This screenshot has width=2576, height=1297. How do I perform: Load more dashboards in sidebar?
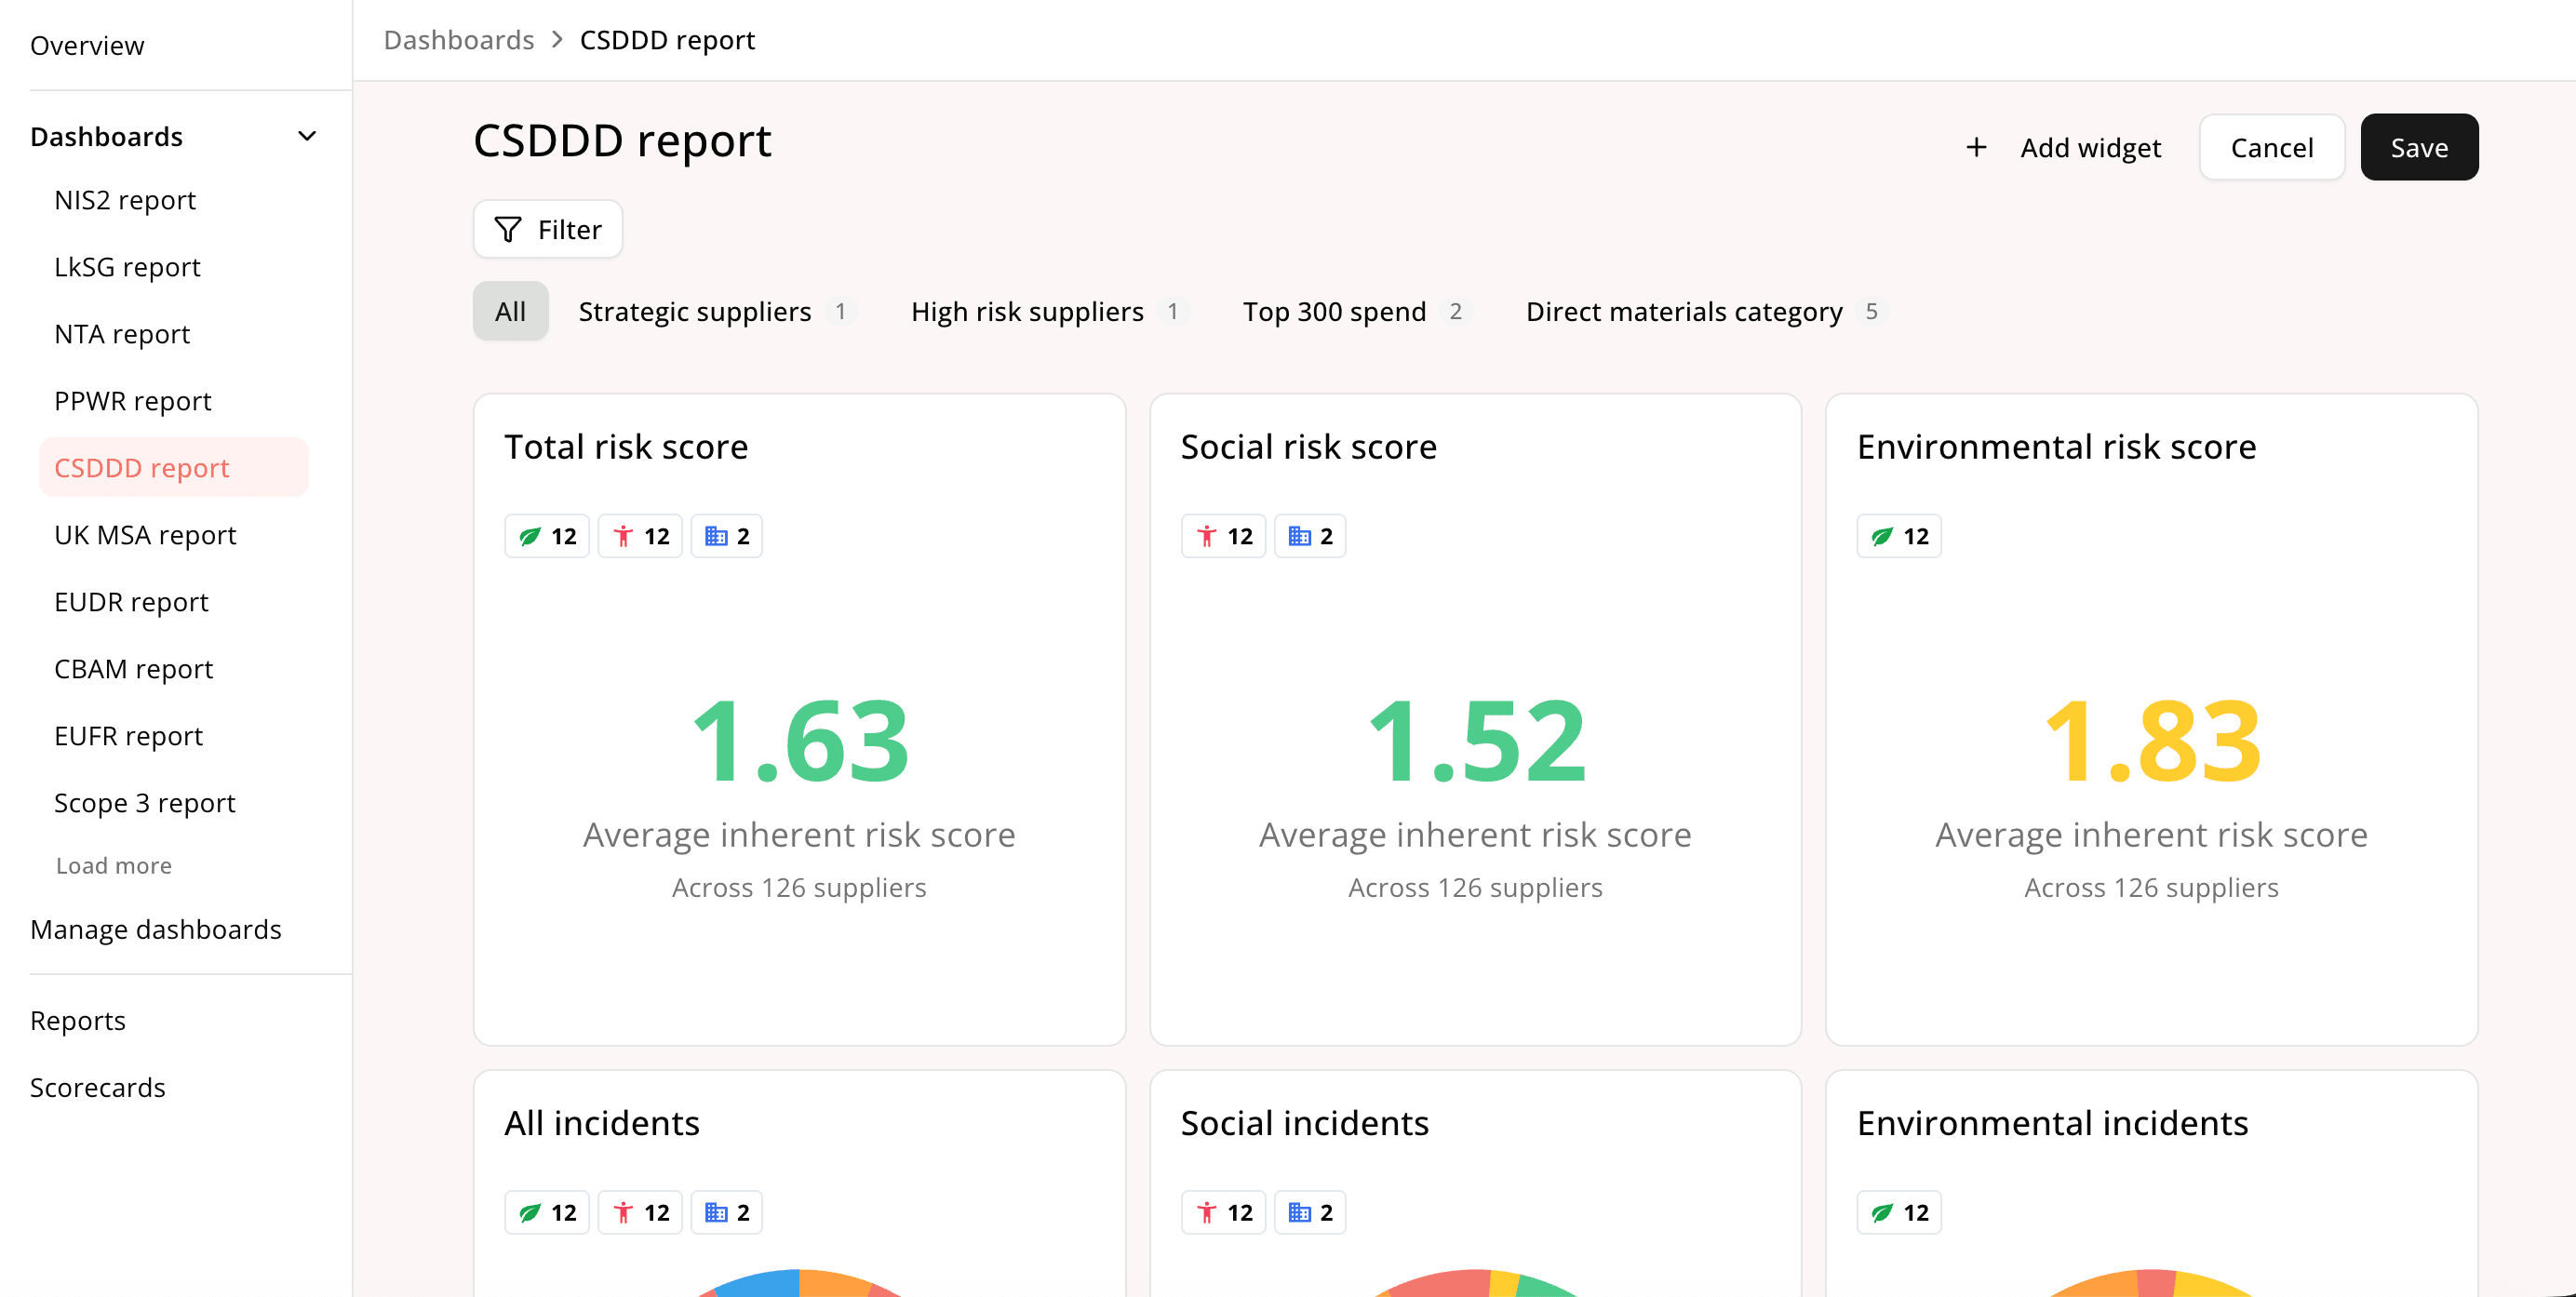114,866
